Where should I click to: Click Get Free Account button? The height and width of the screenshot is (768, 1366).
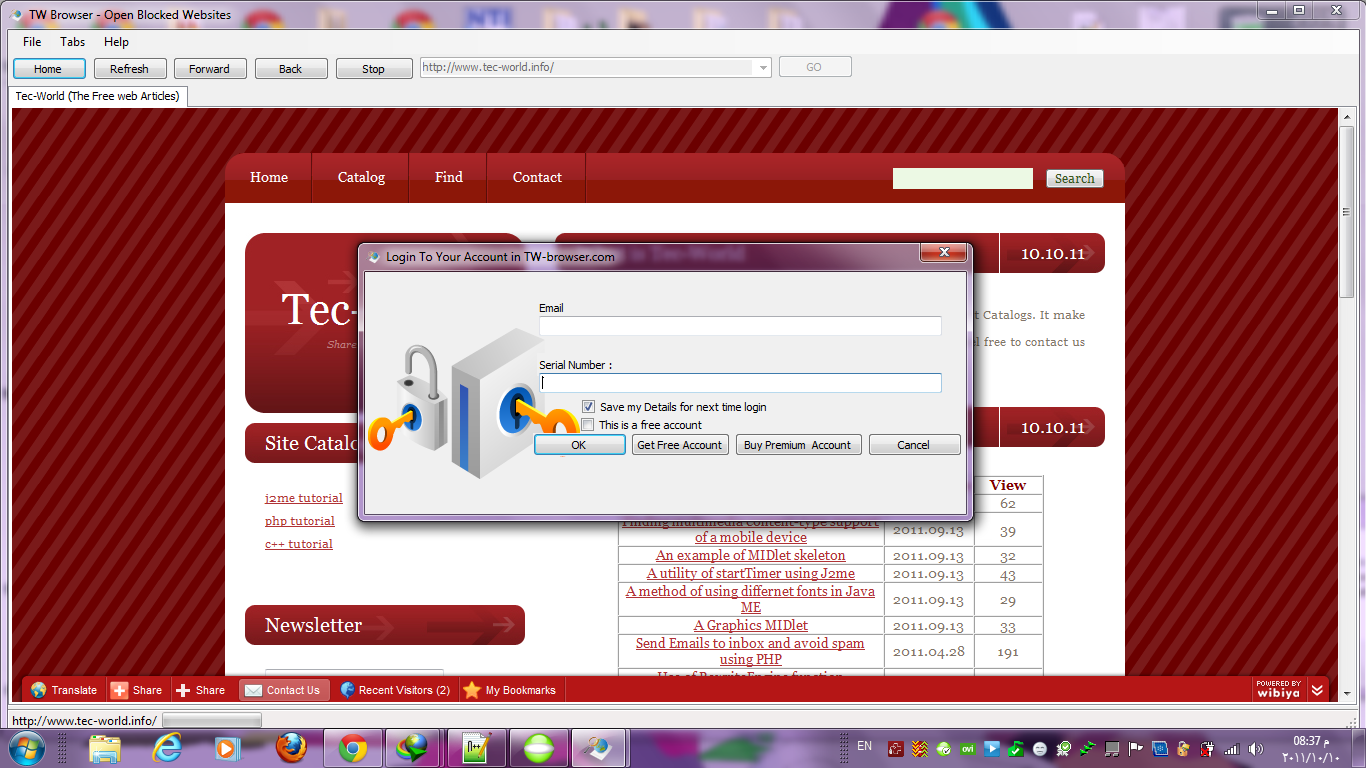680,445
